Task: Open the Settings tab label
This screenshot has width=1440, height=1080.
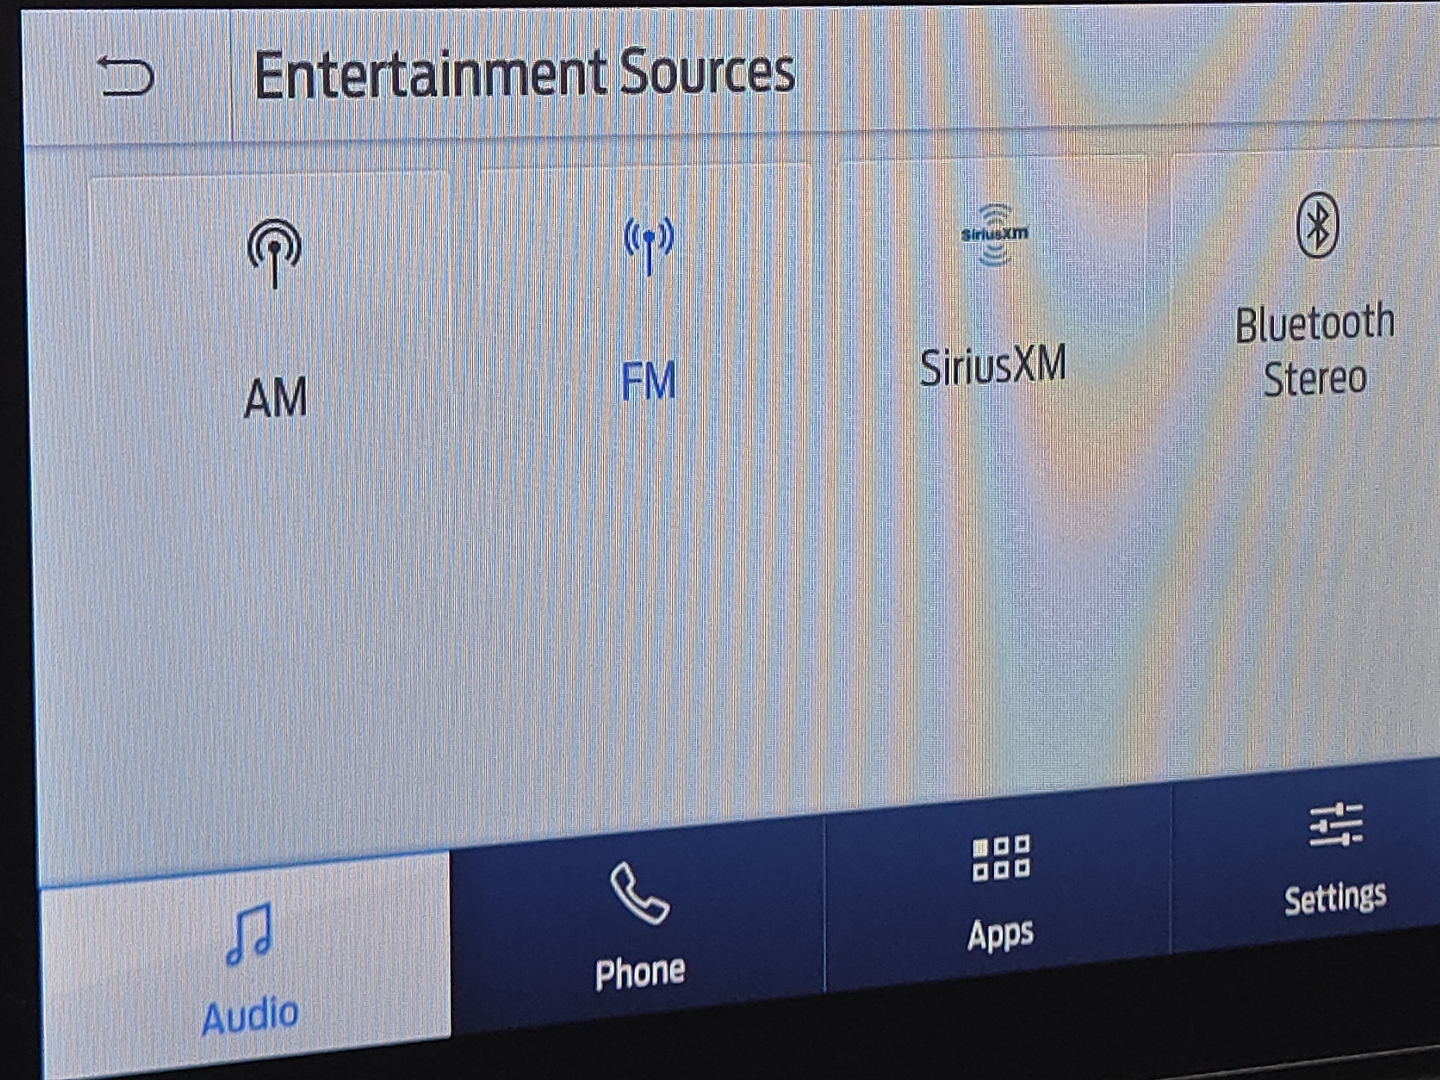Action: tap(1335, 897)
